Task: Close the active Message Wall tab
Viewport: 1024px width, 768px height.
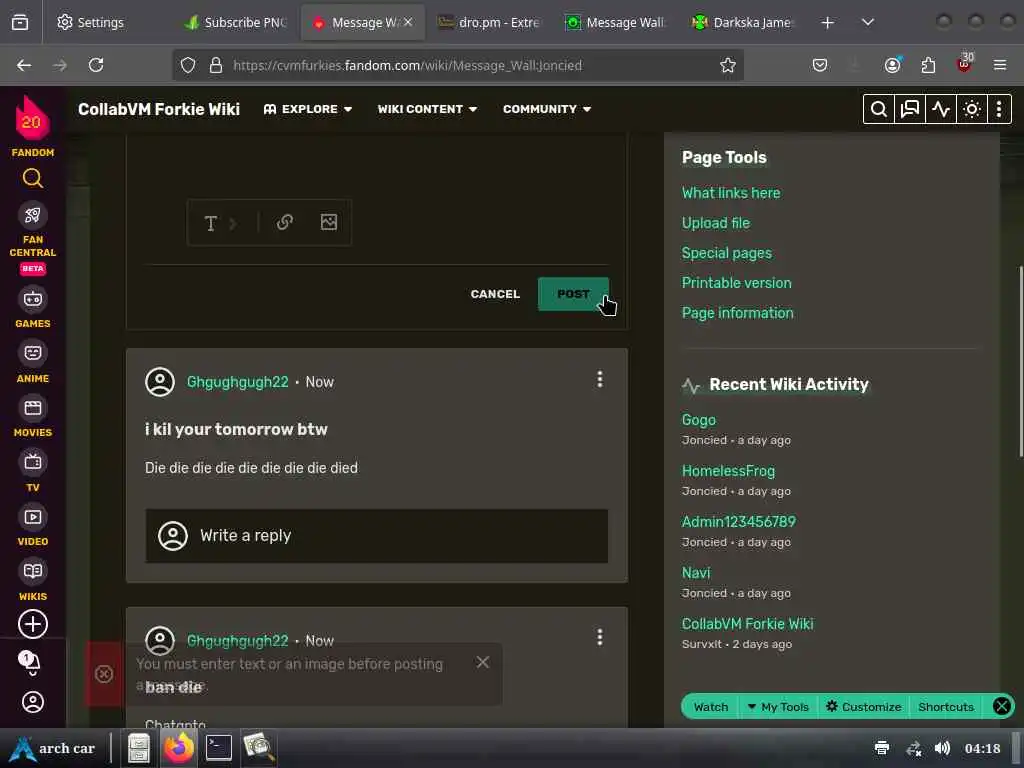Action: tap(408, 22)
